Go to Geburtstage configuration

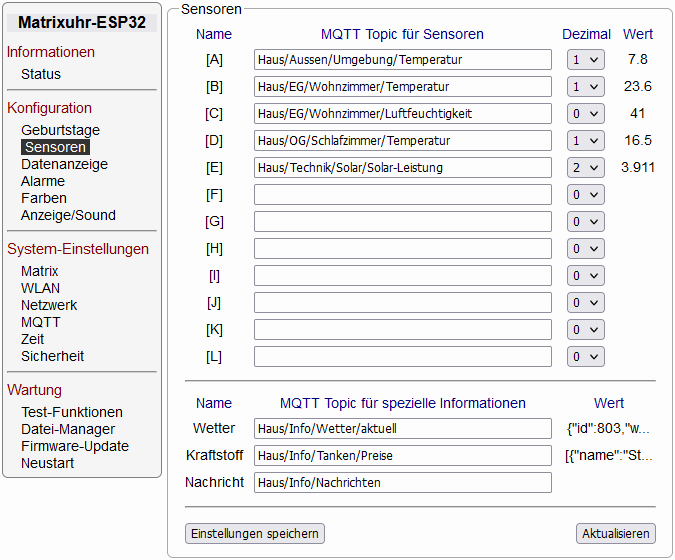point(60,130)
